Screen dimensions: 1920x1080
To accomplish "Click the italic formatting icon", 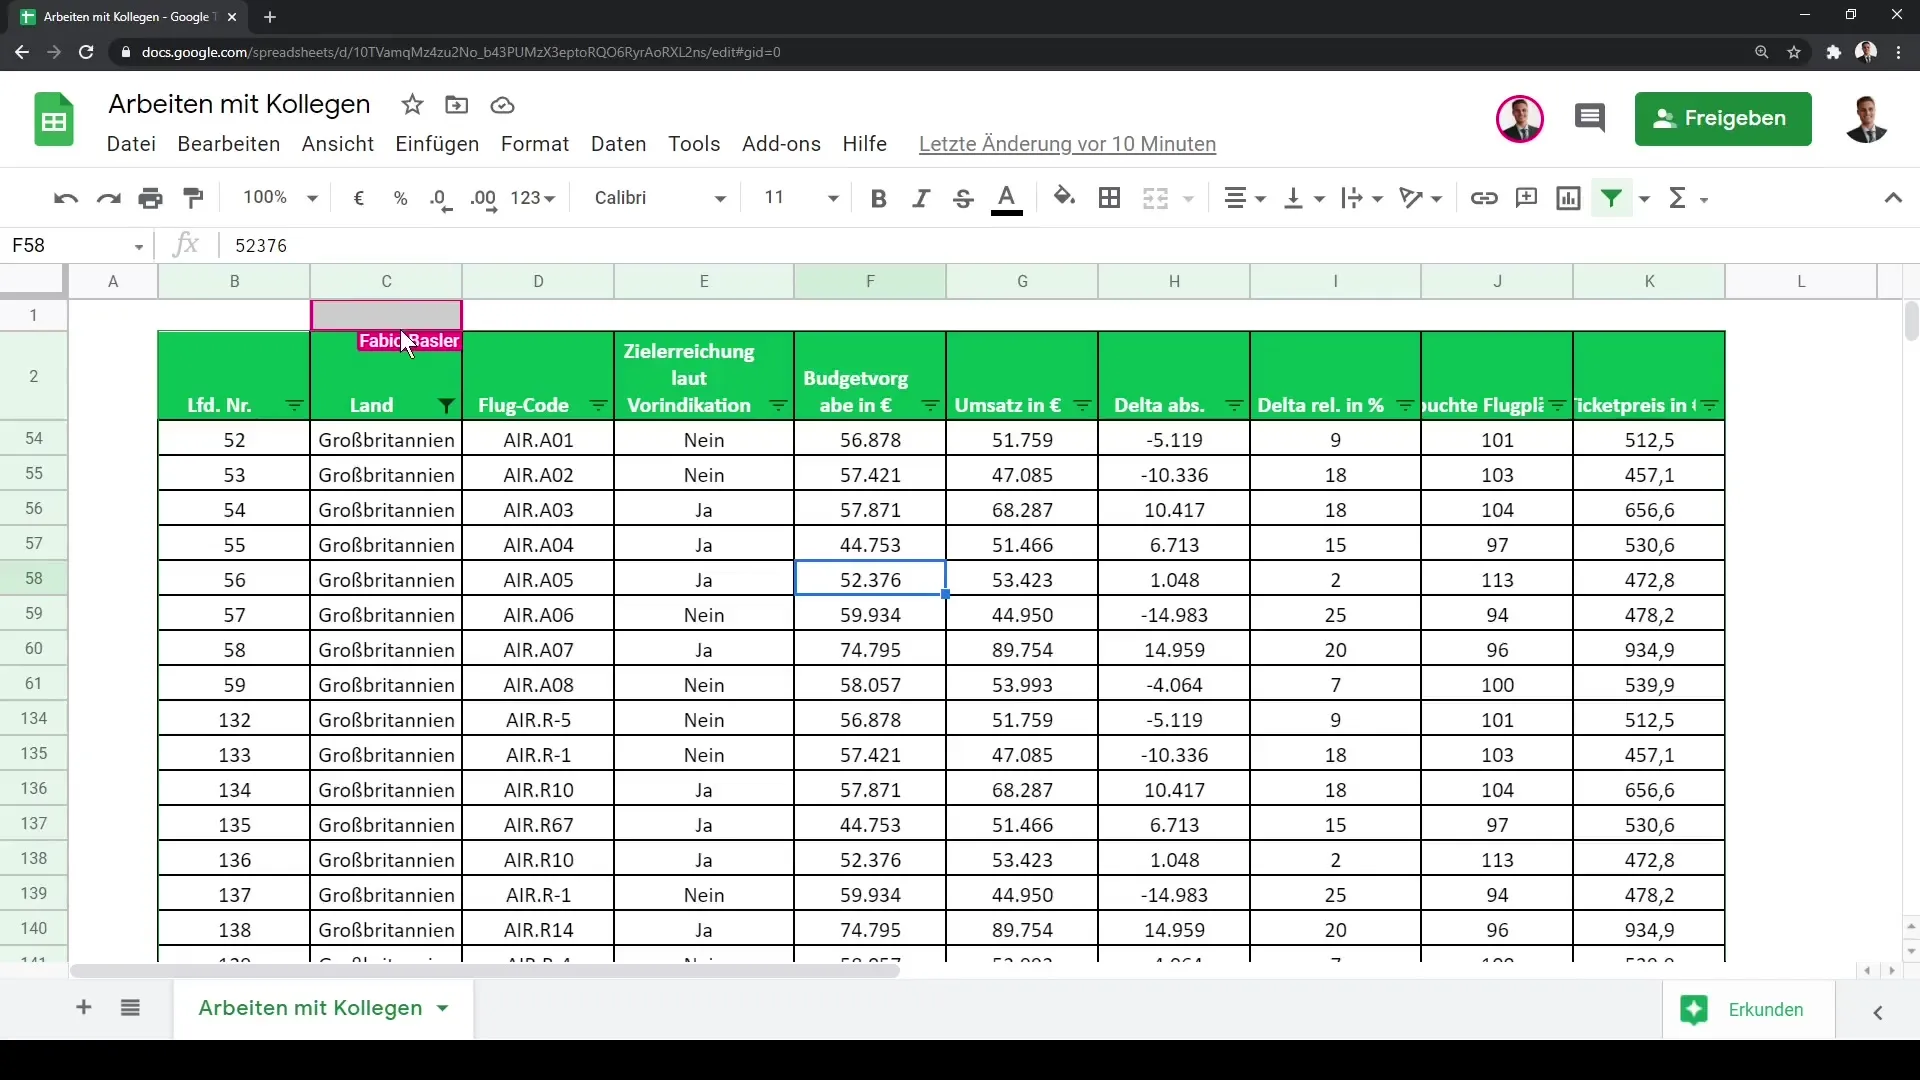I will coord(920,196).
